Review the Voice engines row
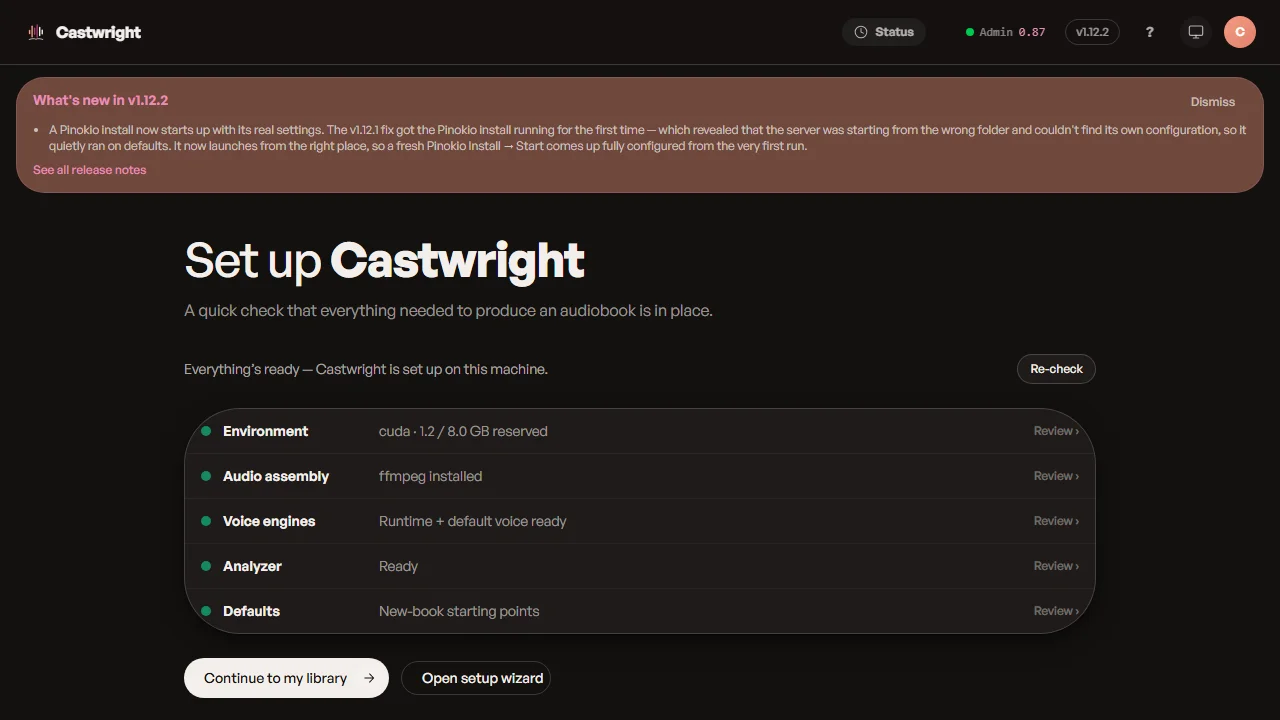Screen dimensions: 1280x720 (x=1056, y=521)
